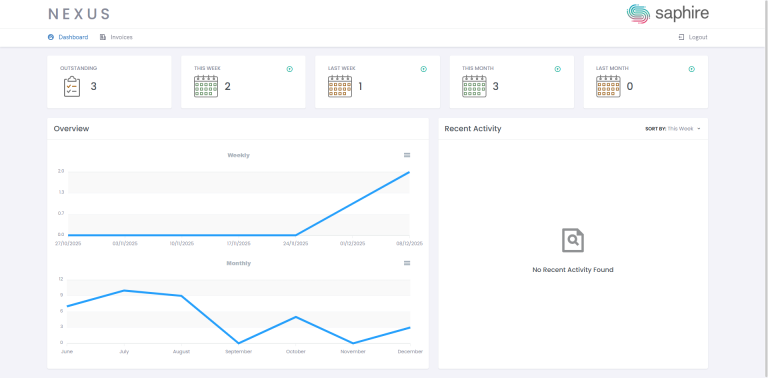Click the September monthly axis label

coord(239,352)
